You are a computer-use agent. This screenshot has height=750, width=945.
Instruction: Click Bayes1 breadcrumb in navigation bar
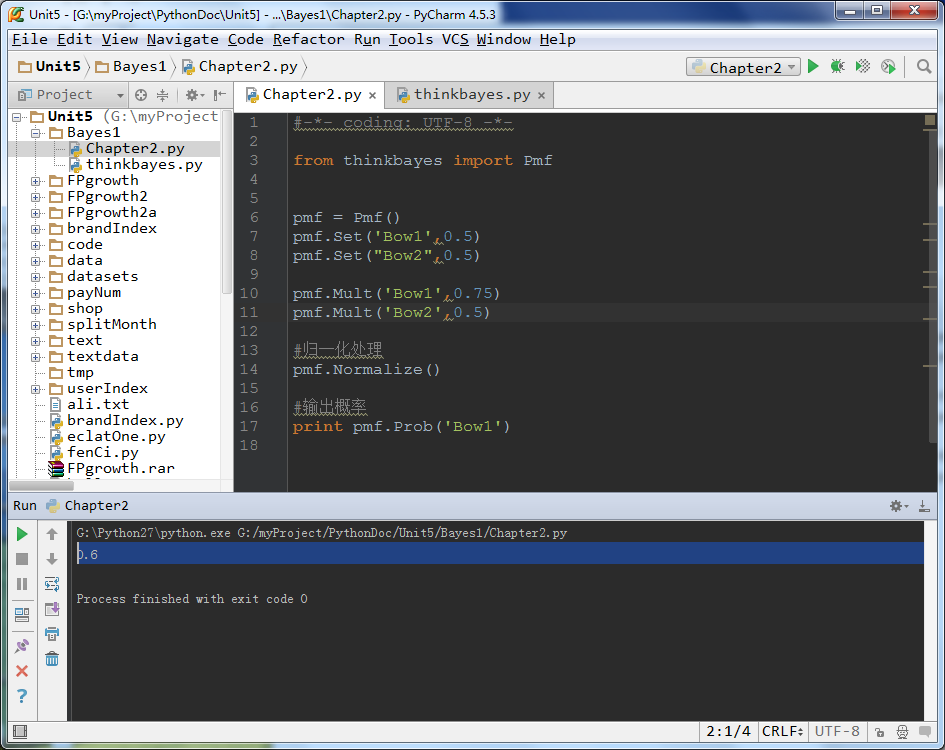point(131,66)
